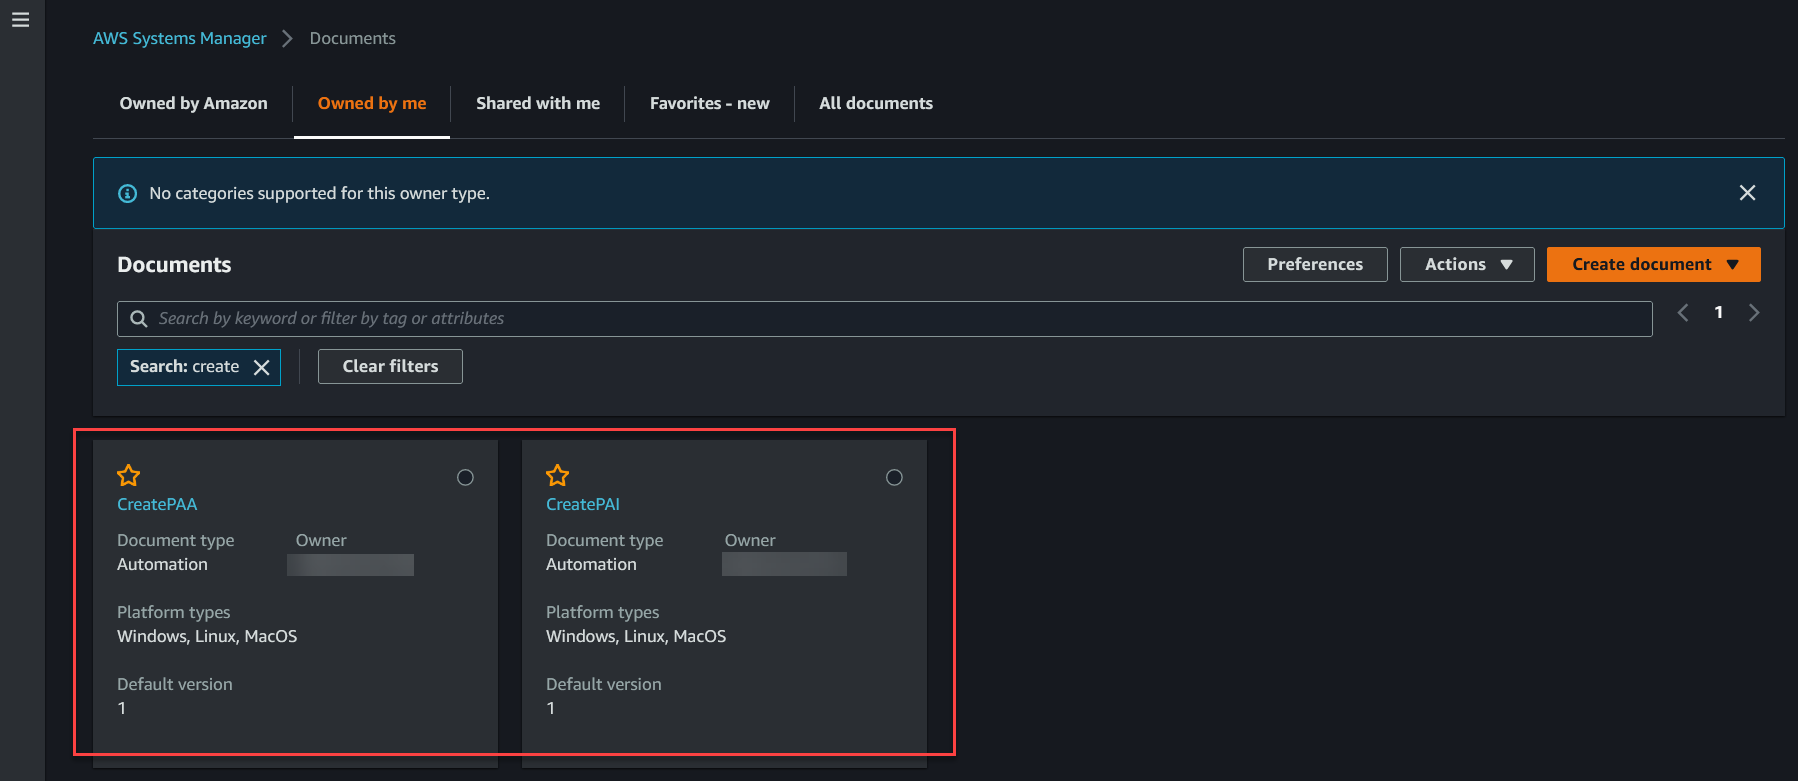The height and width of the screenshot is (781, 1798).
Task: Open the CreatePAA document link
Action: 157,504
